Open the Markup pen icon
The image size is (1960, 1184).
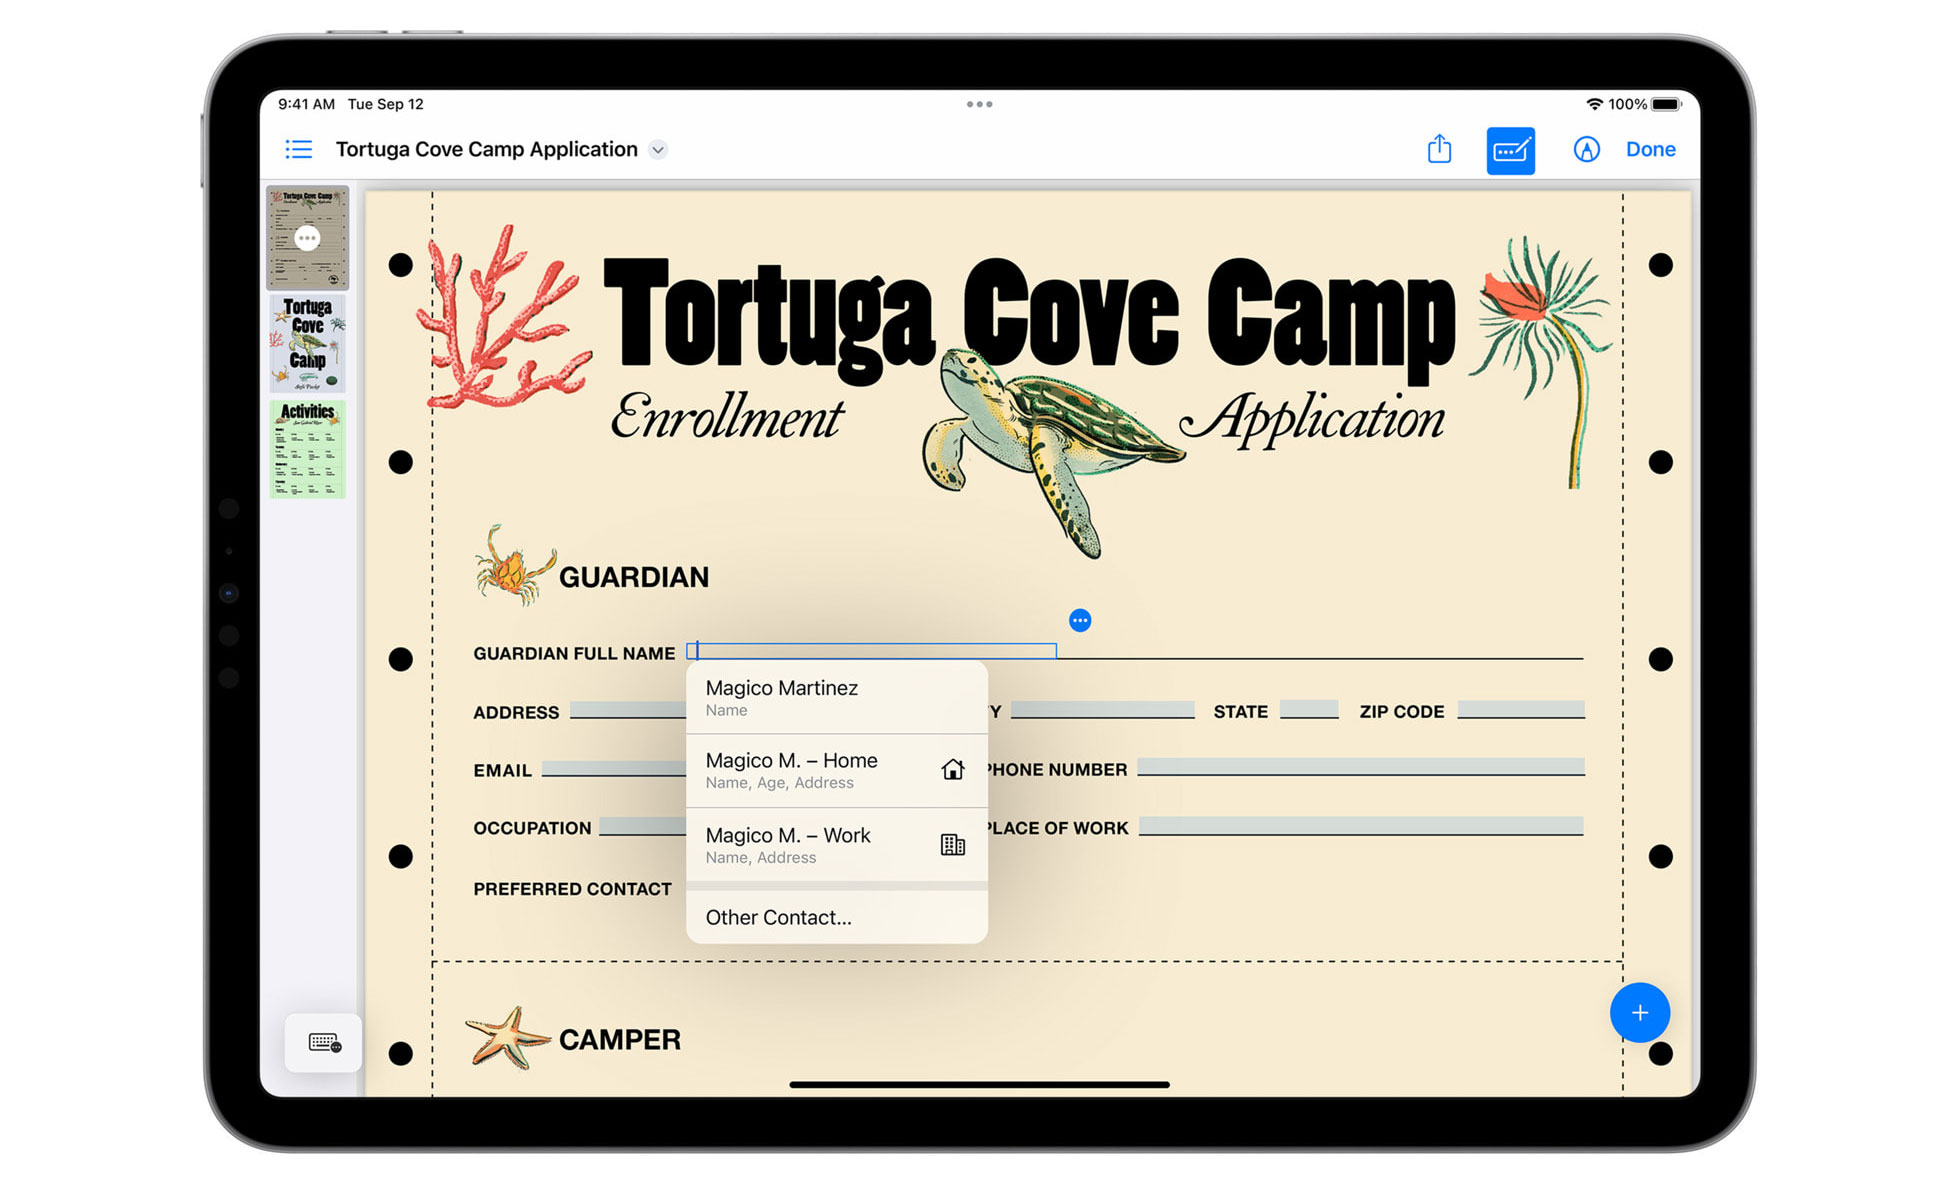click(1586, 150)
